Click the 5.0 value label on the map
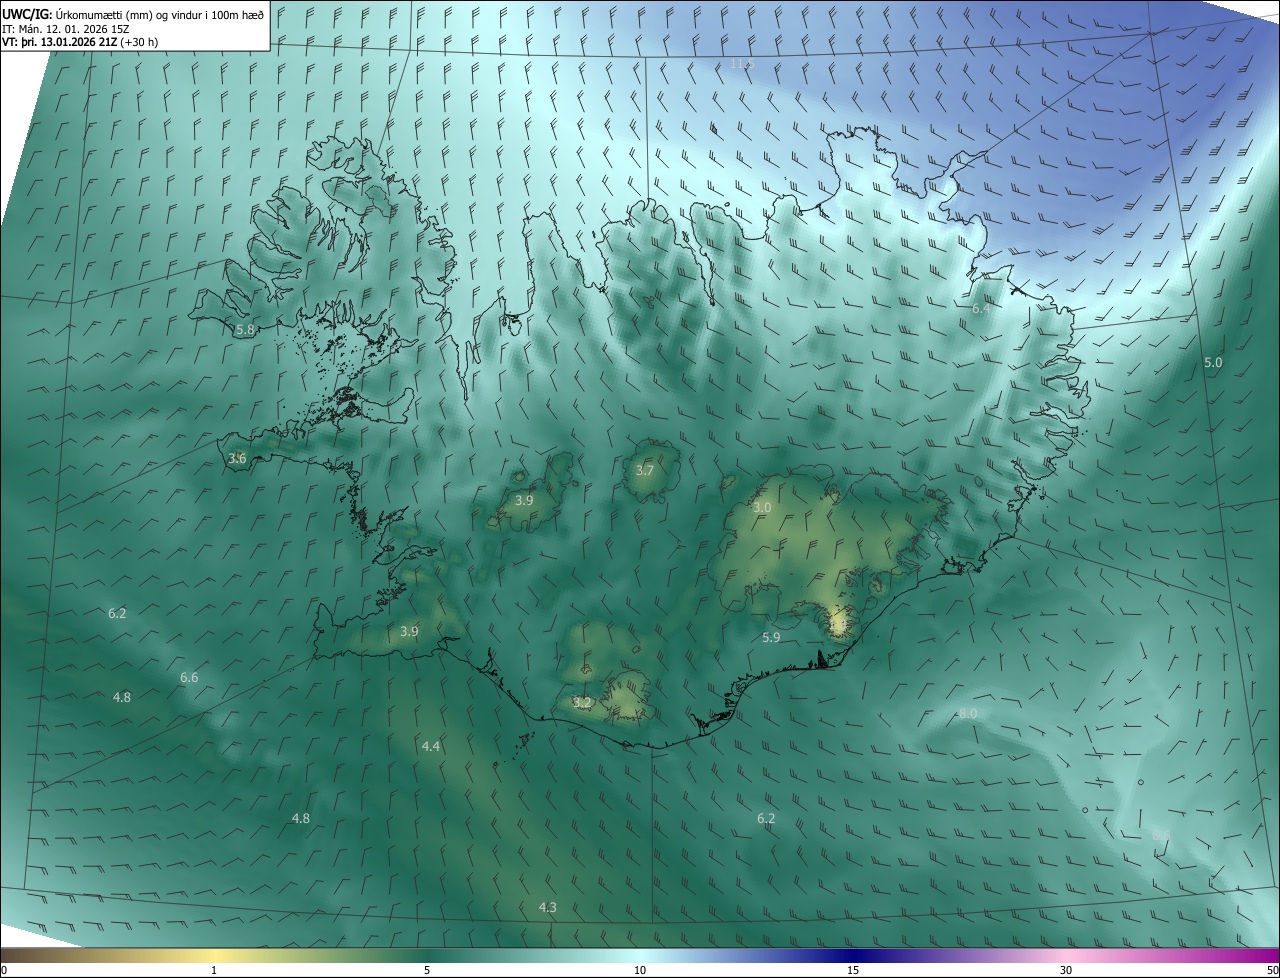Image resolution: width=1280 pixels, height=978 pixels. (x=1212, y=363)
